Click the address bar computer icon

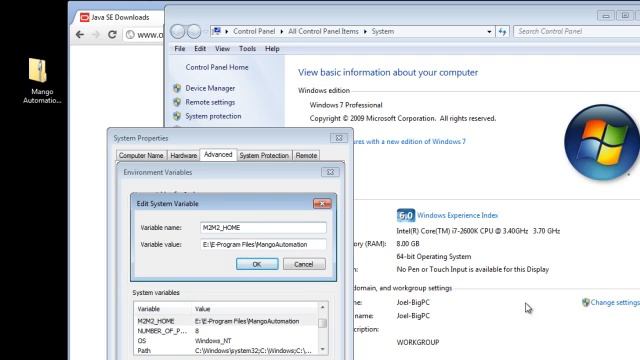217,31
